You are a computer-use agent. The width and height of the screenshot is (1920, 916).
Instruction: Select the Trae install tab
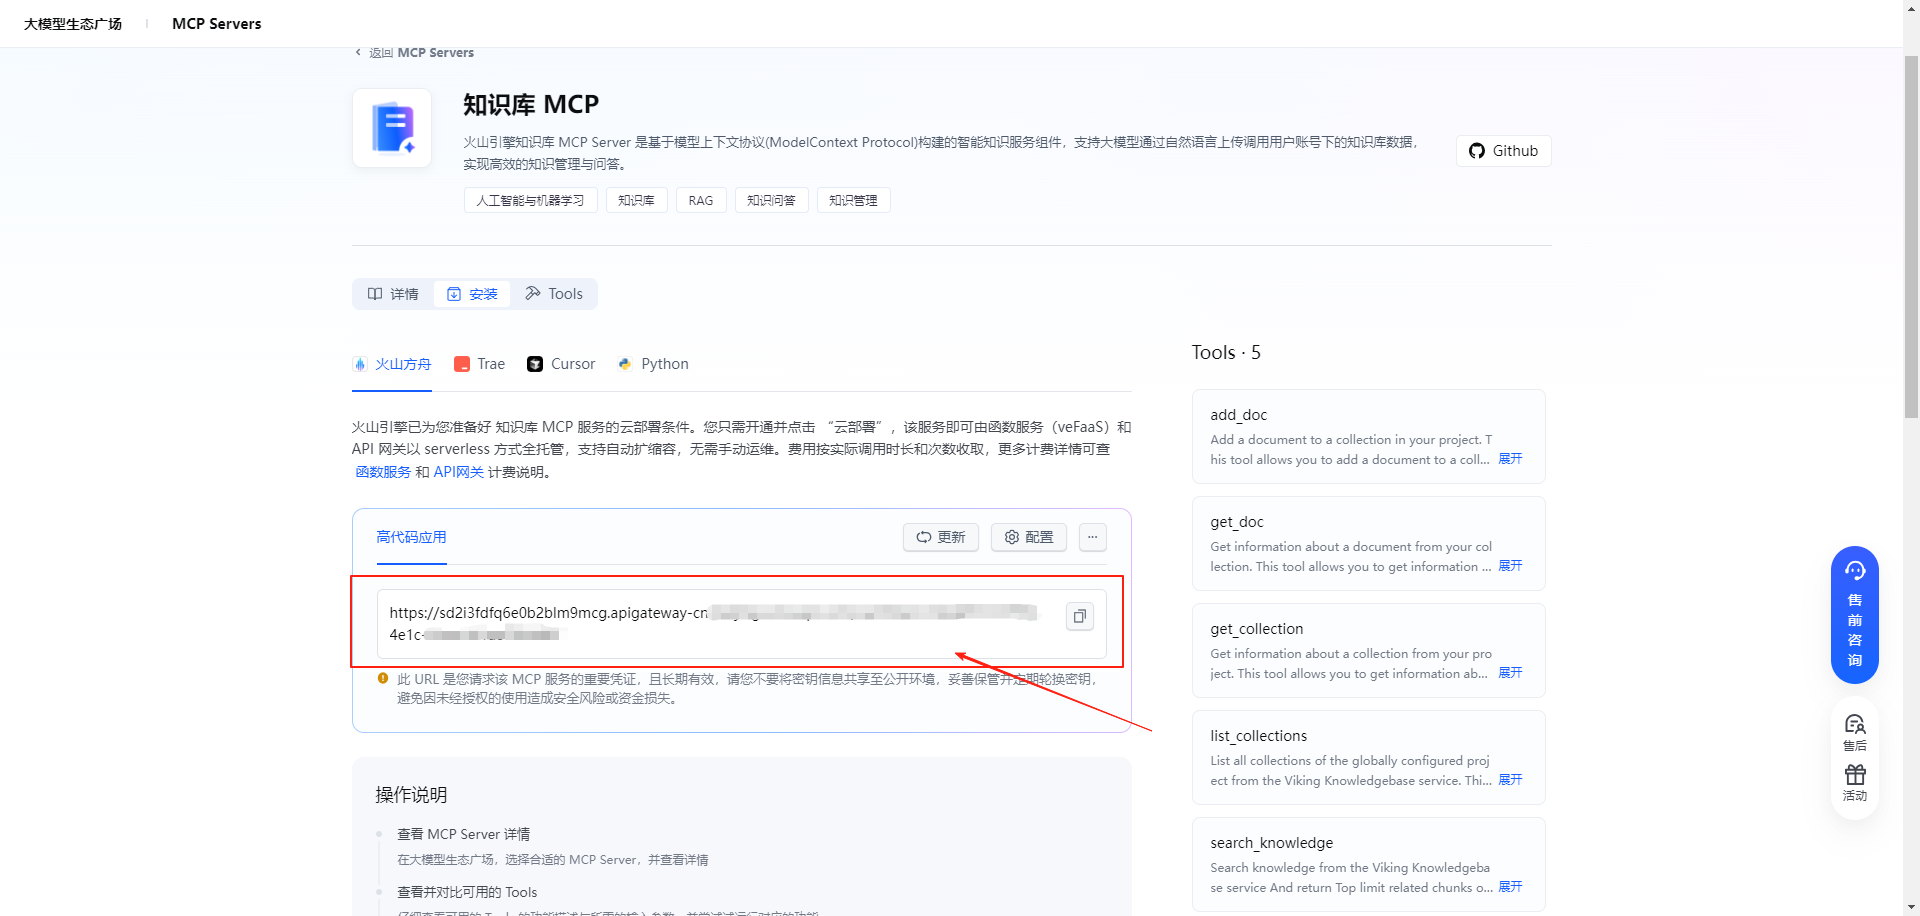(x=480, y=364)
